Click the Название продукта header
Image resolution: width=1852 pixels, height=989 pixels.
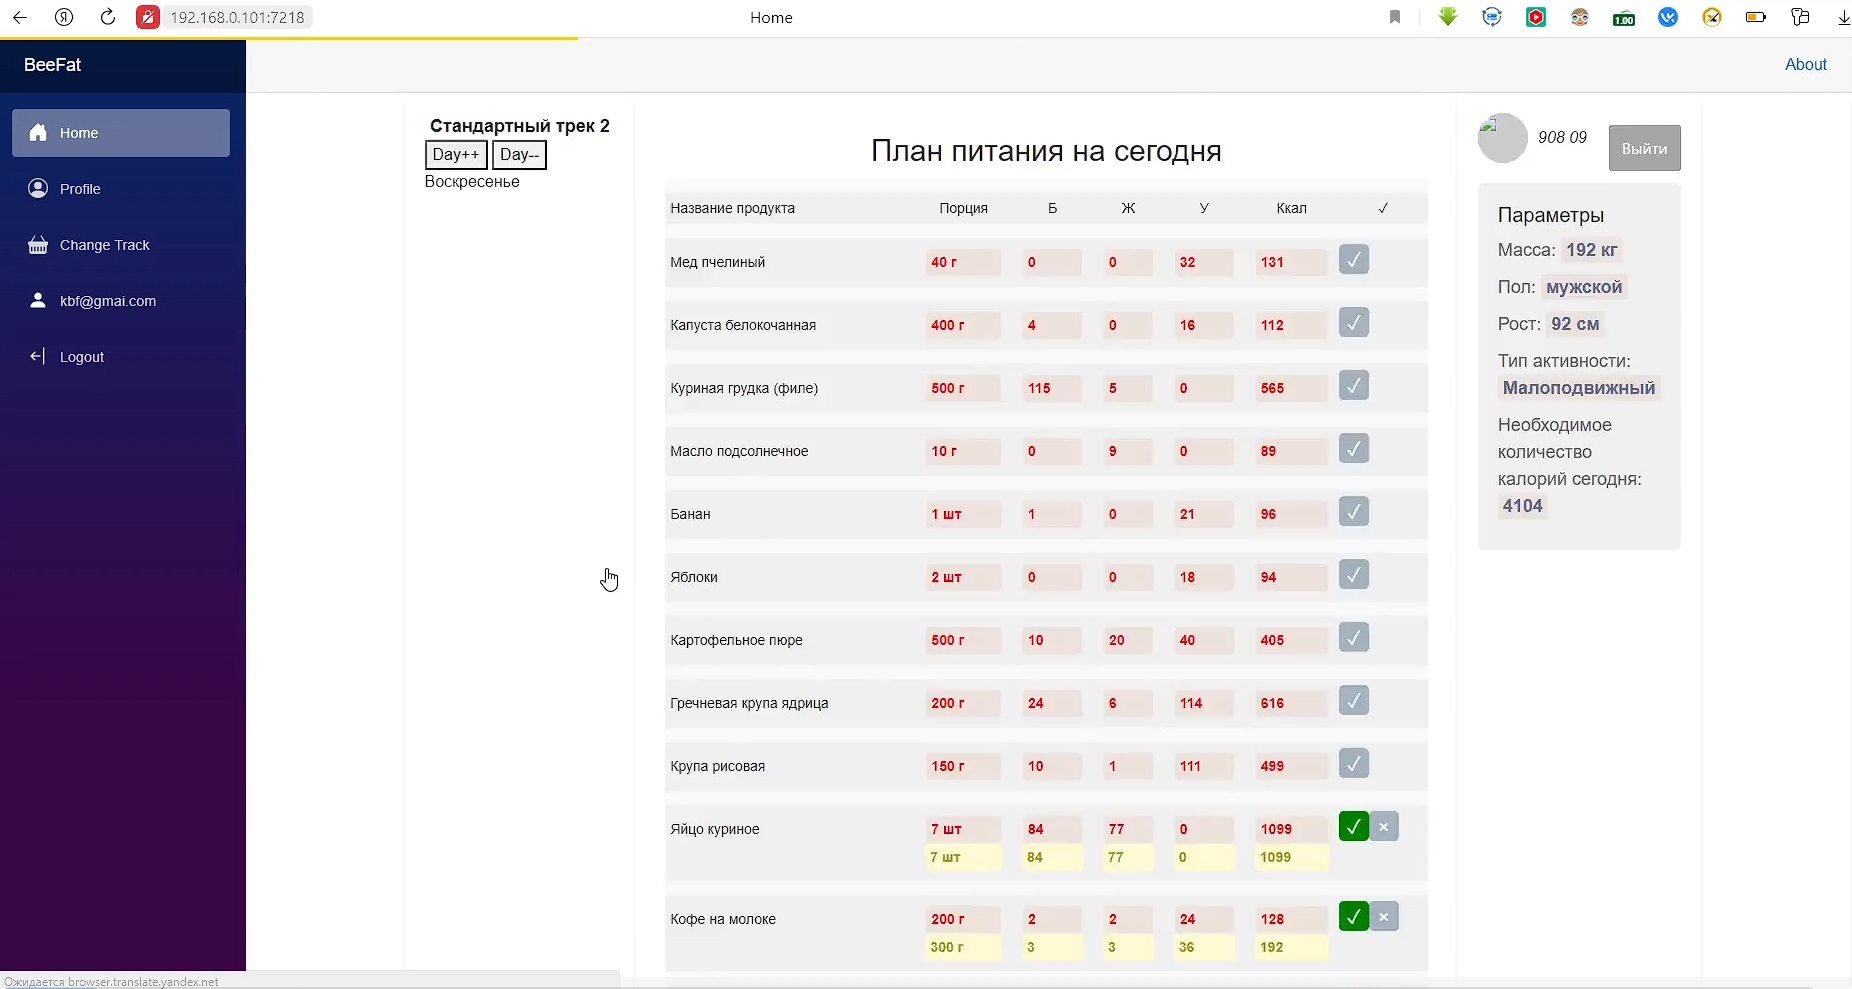point(732,208)
